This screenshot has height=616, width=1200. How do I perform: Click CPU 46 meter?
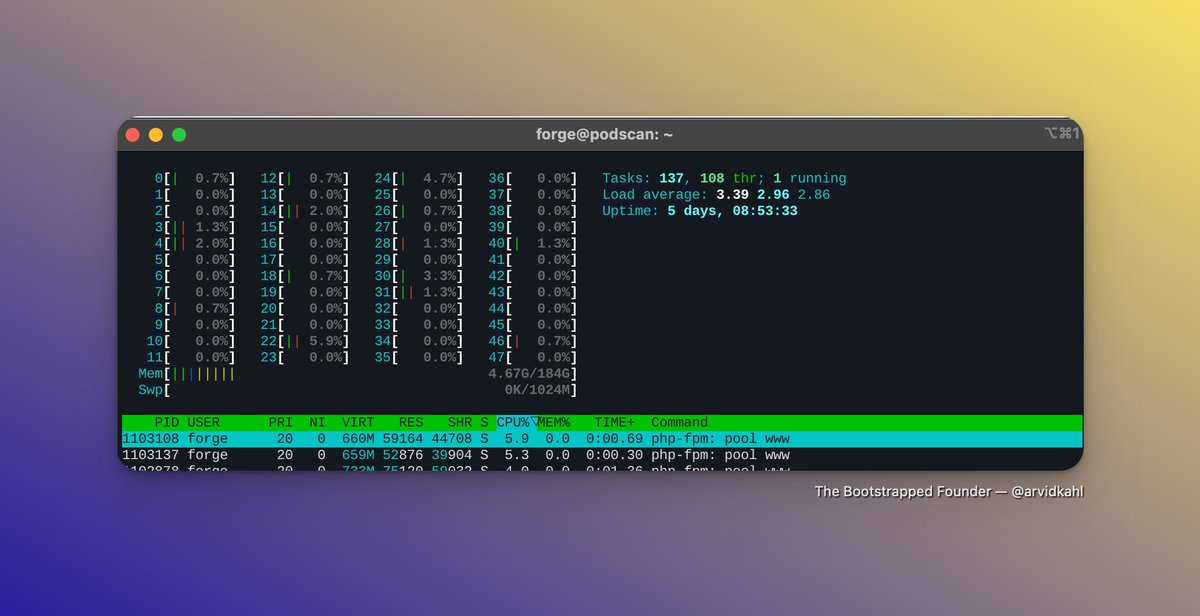pos(532,341)
